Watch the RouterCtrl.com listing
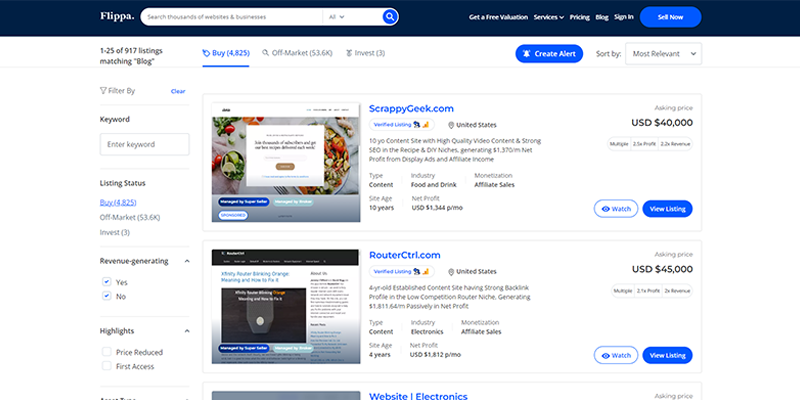800x400 pixels. tap(616, 355)
